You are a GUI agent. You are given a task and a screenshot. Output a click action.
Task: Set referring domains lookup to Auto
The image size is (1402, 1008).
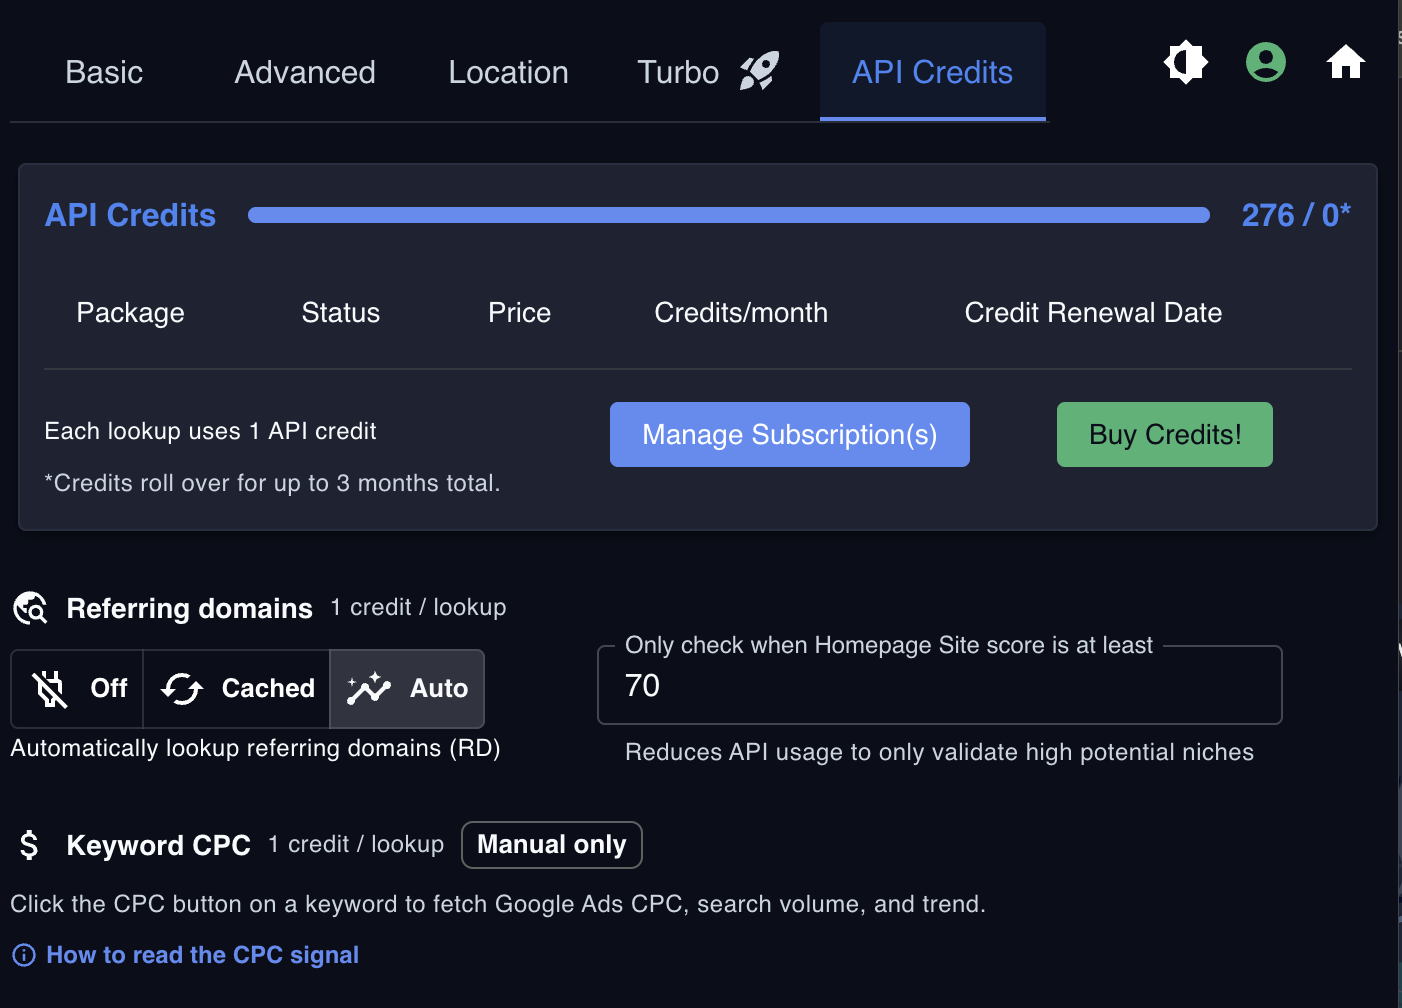click(x=407, y=689)
